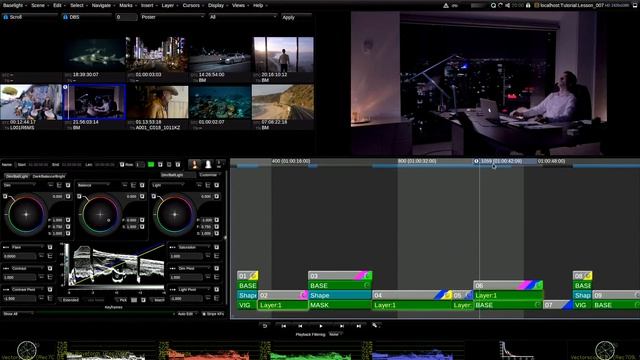Open the Auto Edit dropdown
This screenshot has width=640, height=360.
[x=186, y=314]
